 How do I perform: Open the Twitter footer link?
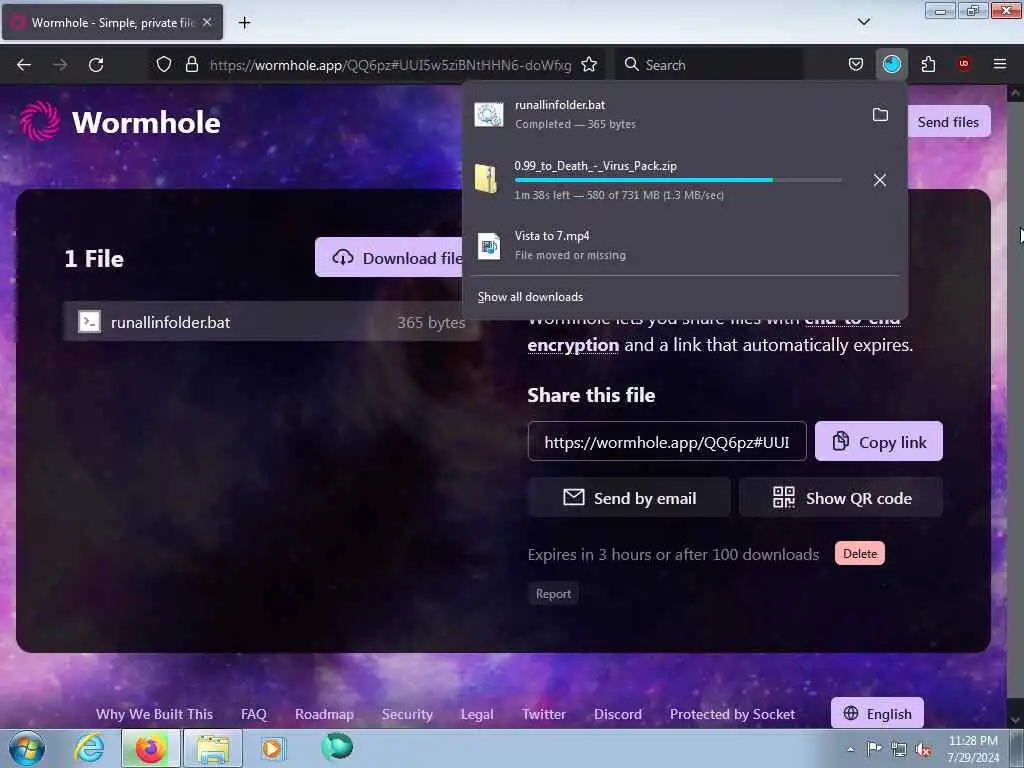pos(543,714)
